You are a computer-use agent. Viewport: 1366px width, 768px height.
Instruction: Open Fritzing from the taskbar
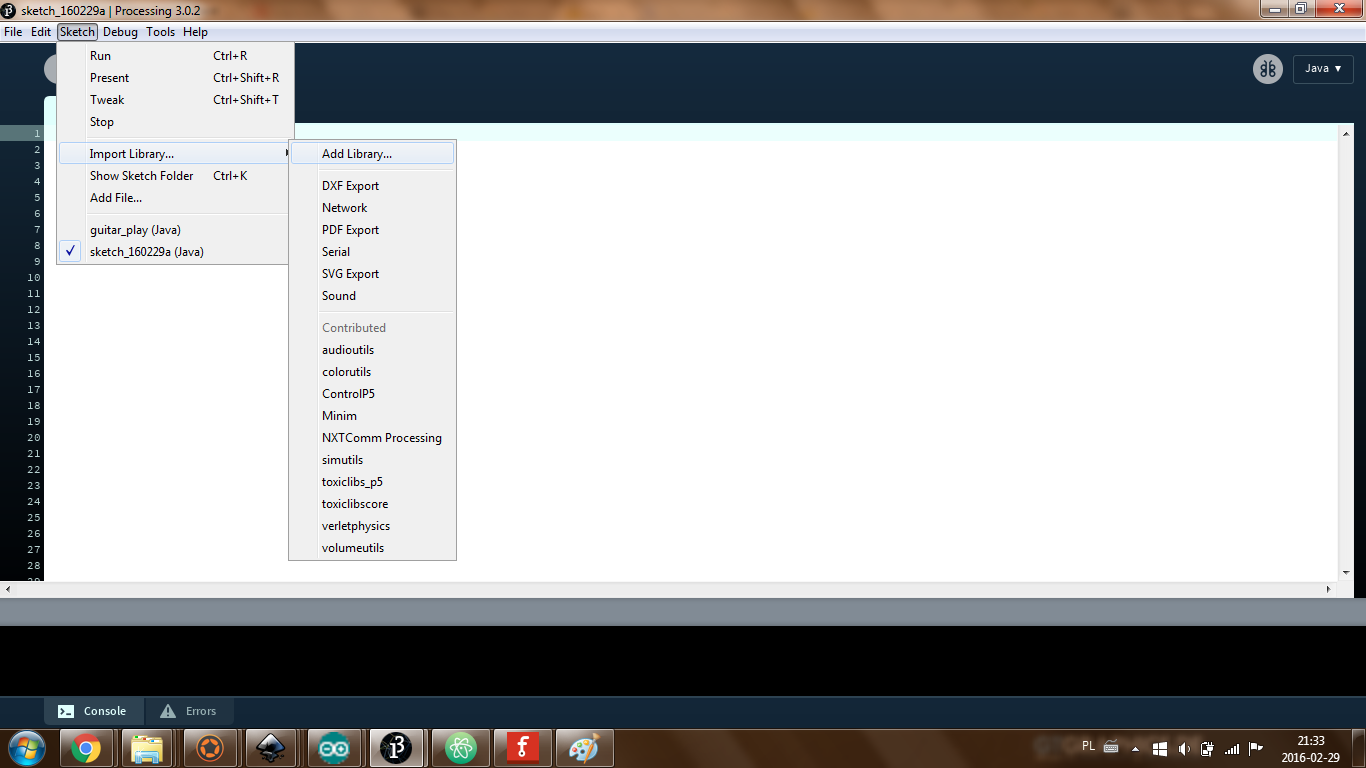tap(521, 748)
